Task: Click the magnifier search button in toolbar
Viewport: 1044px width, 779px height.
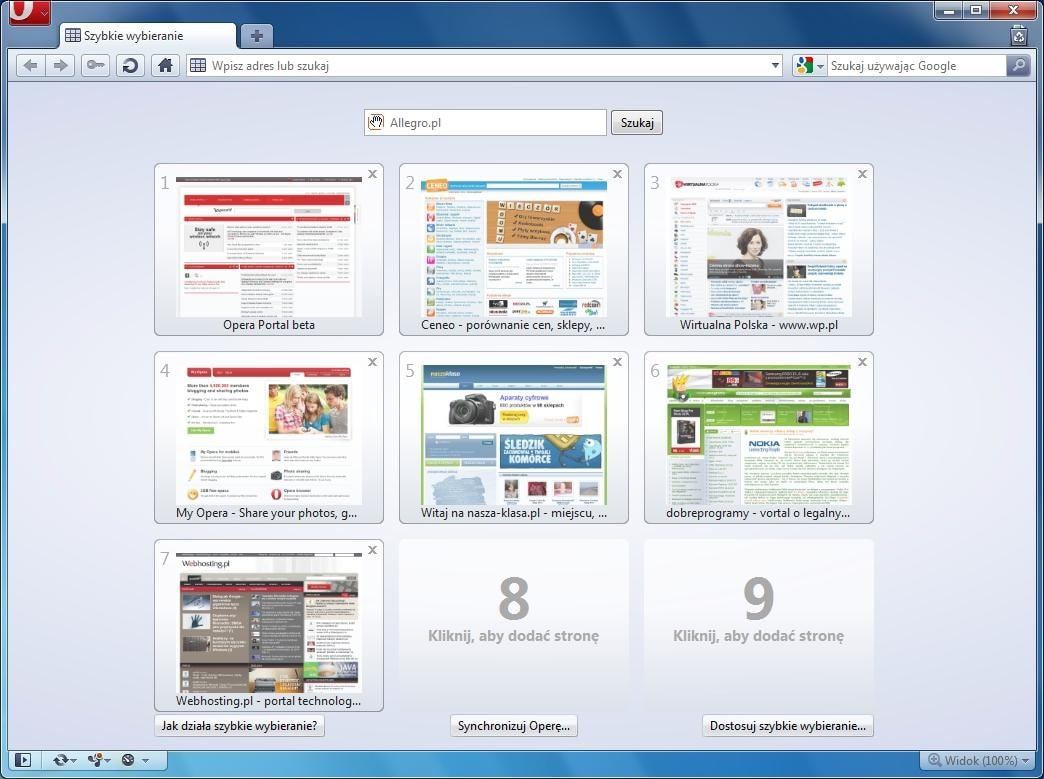Action: 1018,65
